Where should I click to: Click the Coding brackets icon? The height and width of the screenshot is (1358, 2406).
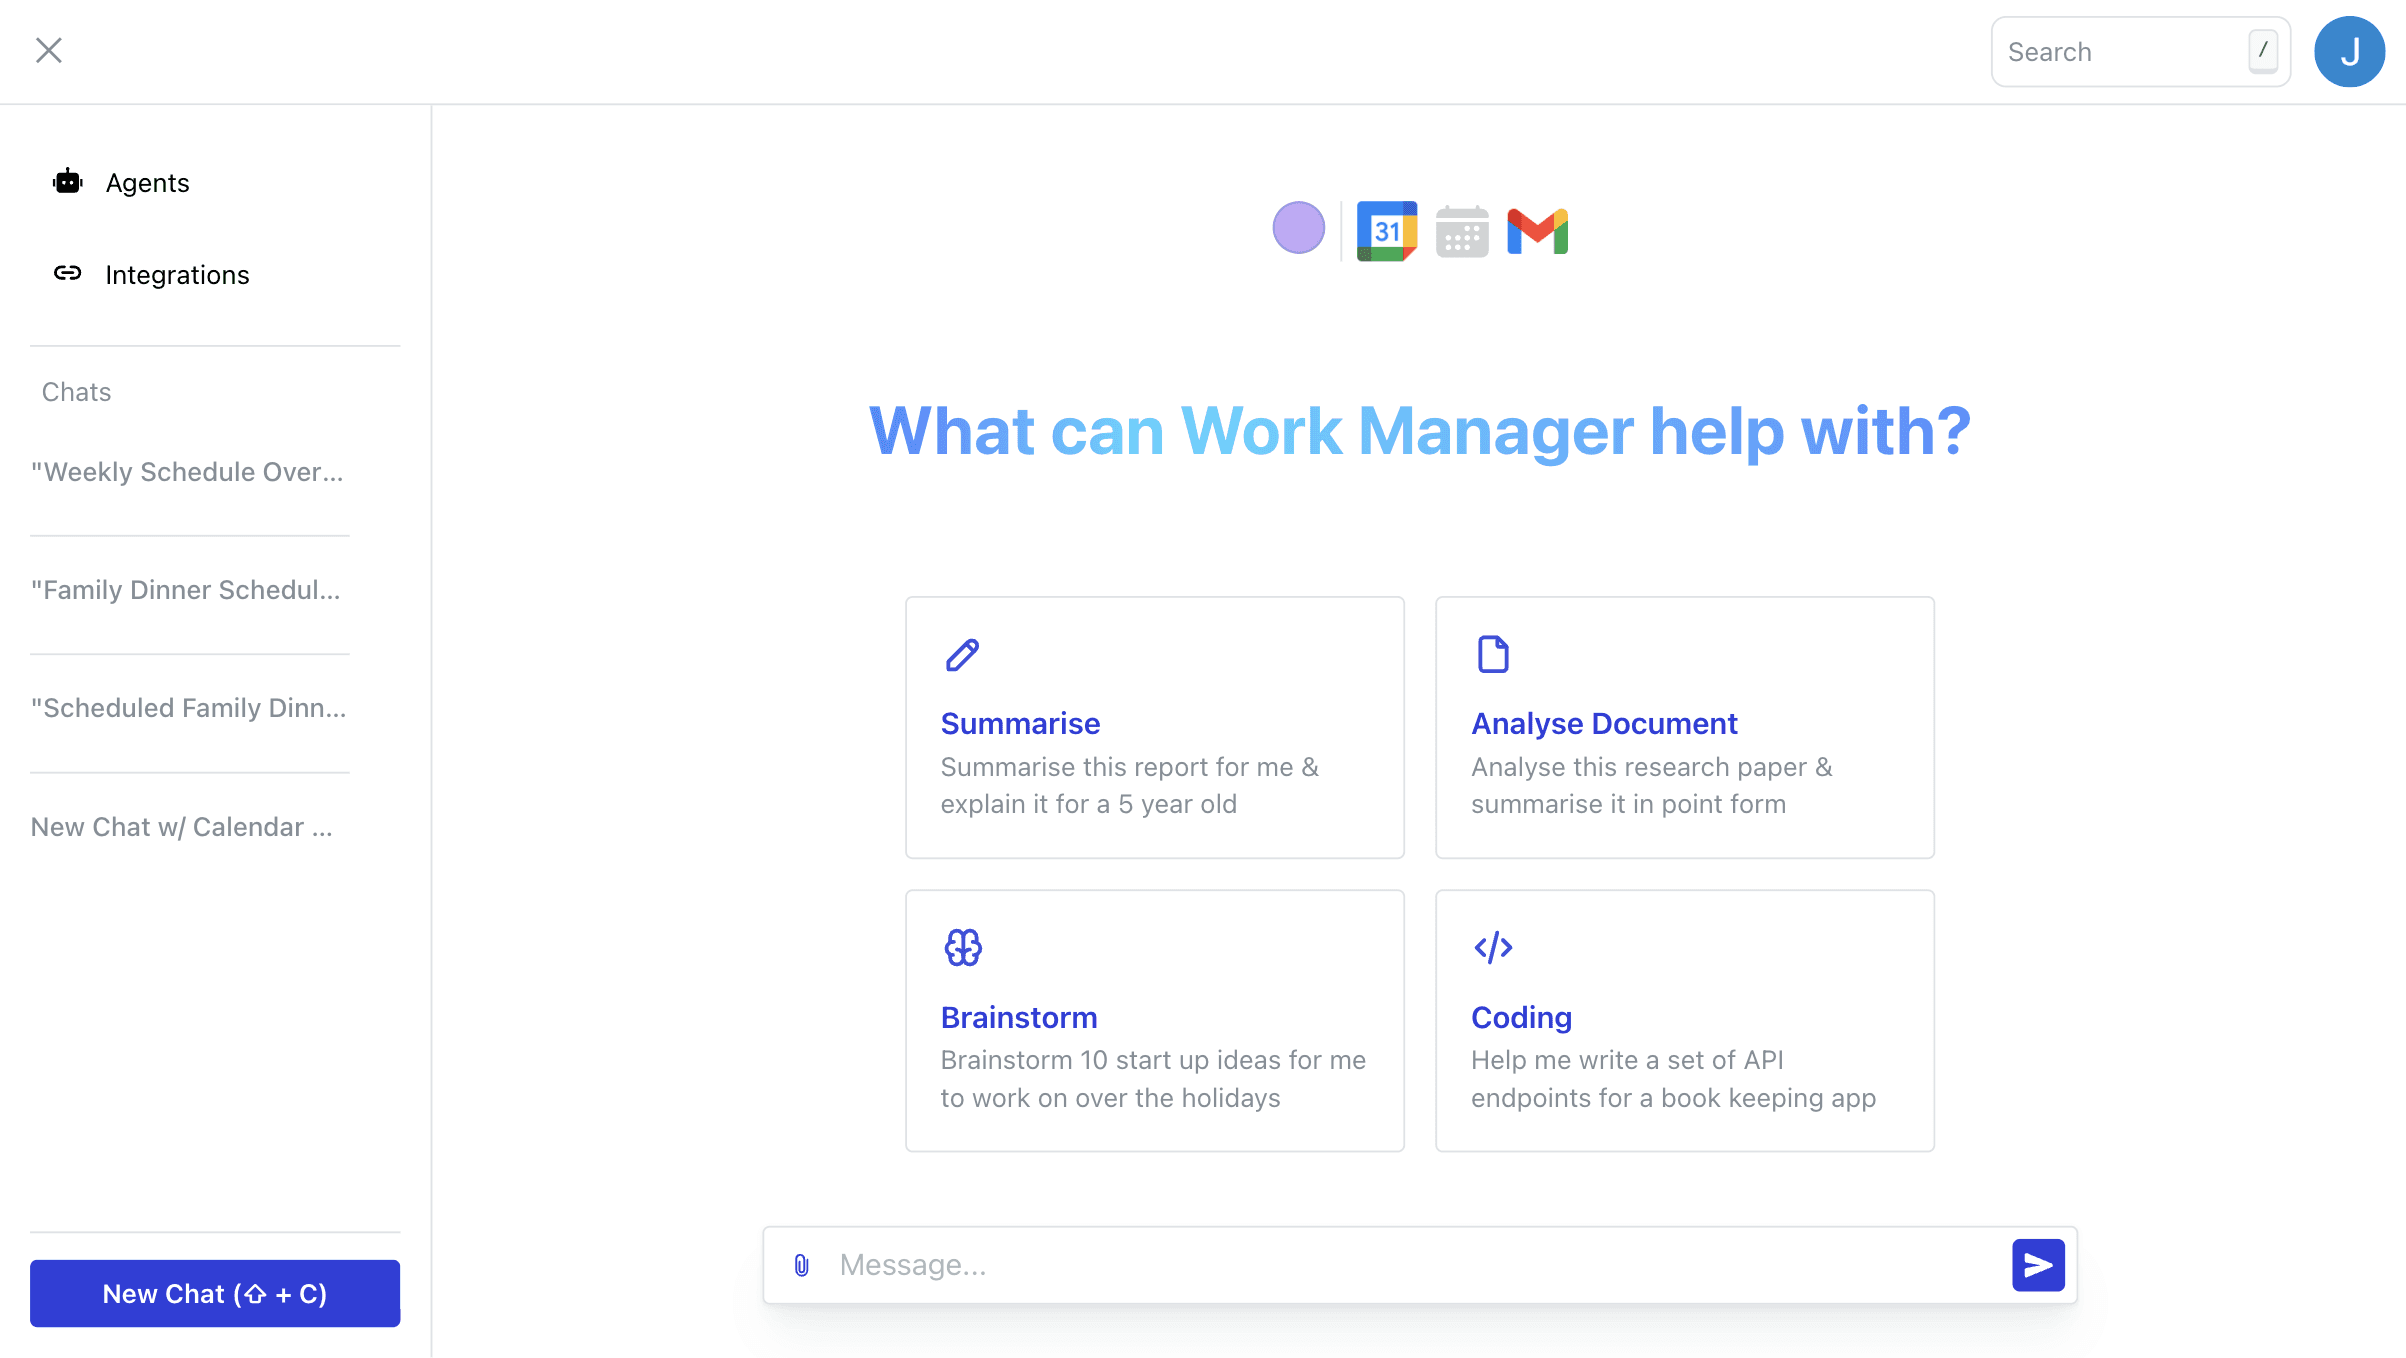point(1492,947)
